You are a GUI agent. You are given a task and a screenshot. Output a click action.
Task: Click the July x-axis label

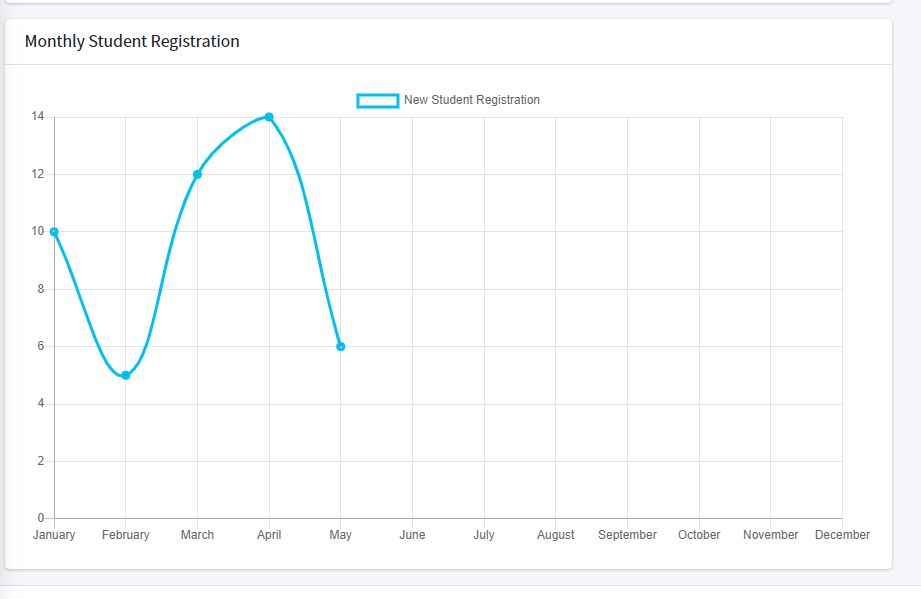pos(484,535)
